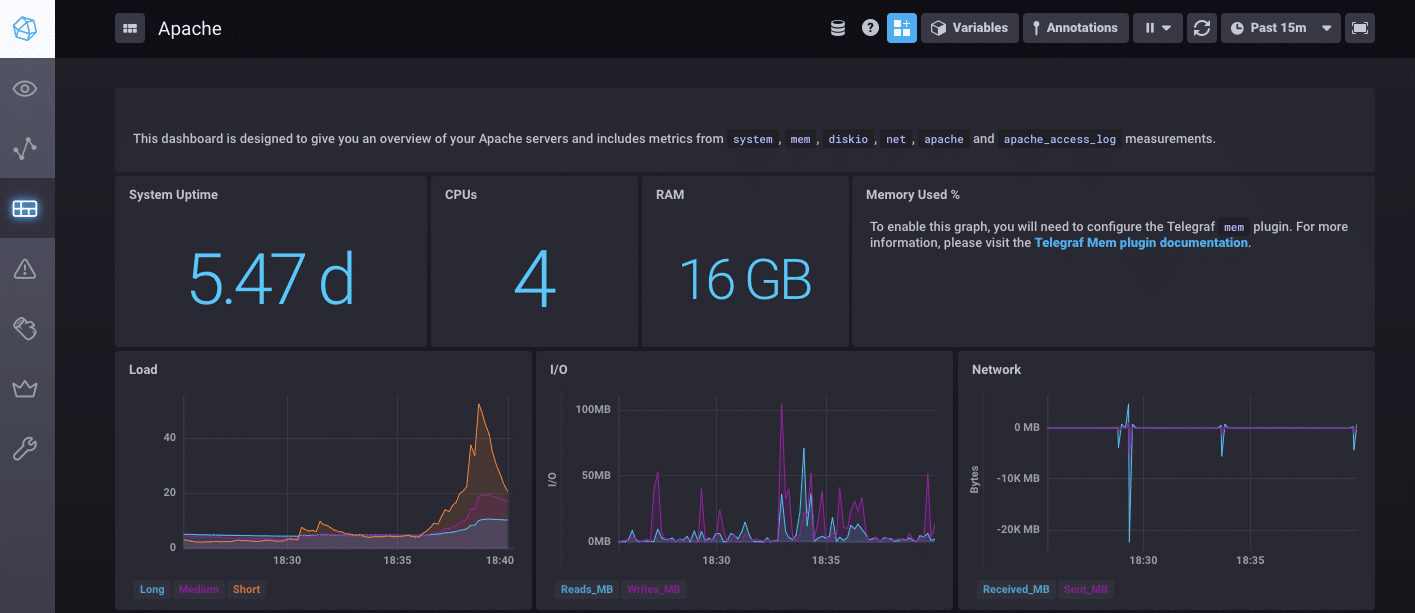This screenshot has height=613, width=1415.
Task: Open the Explore graph icon in the sidebar
Action: 25,149
